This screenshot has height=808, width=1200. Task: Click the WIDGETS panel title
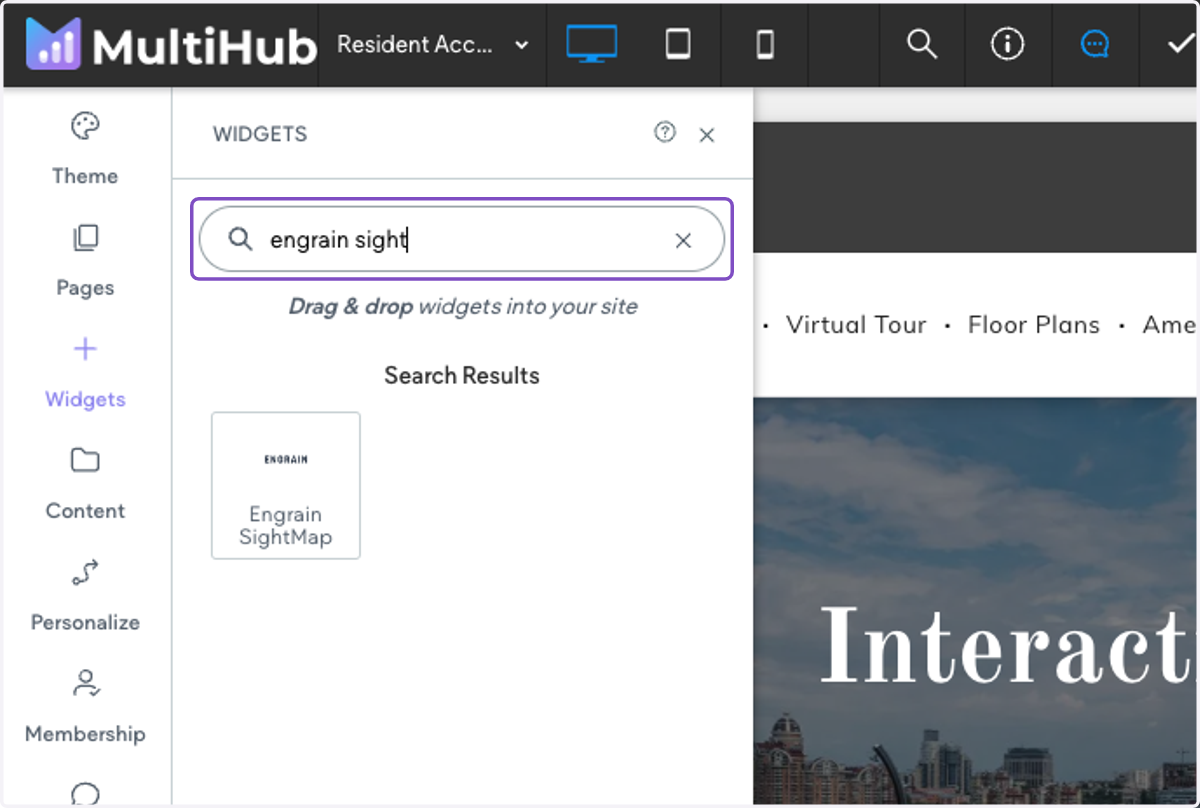coord(260,134)
